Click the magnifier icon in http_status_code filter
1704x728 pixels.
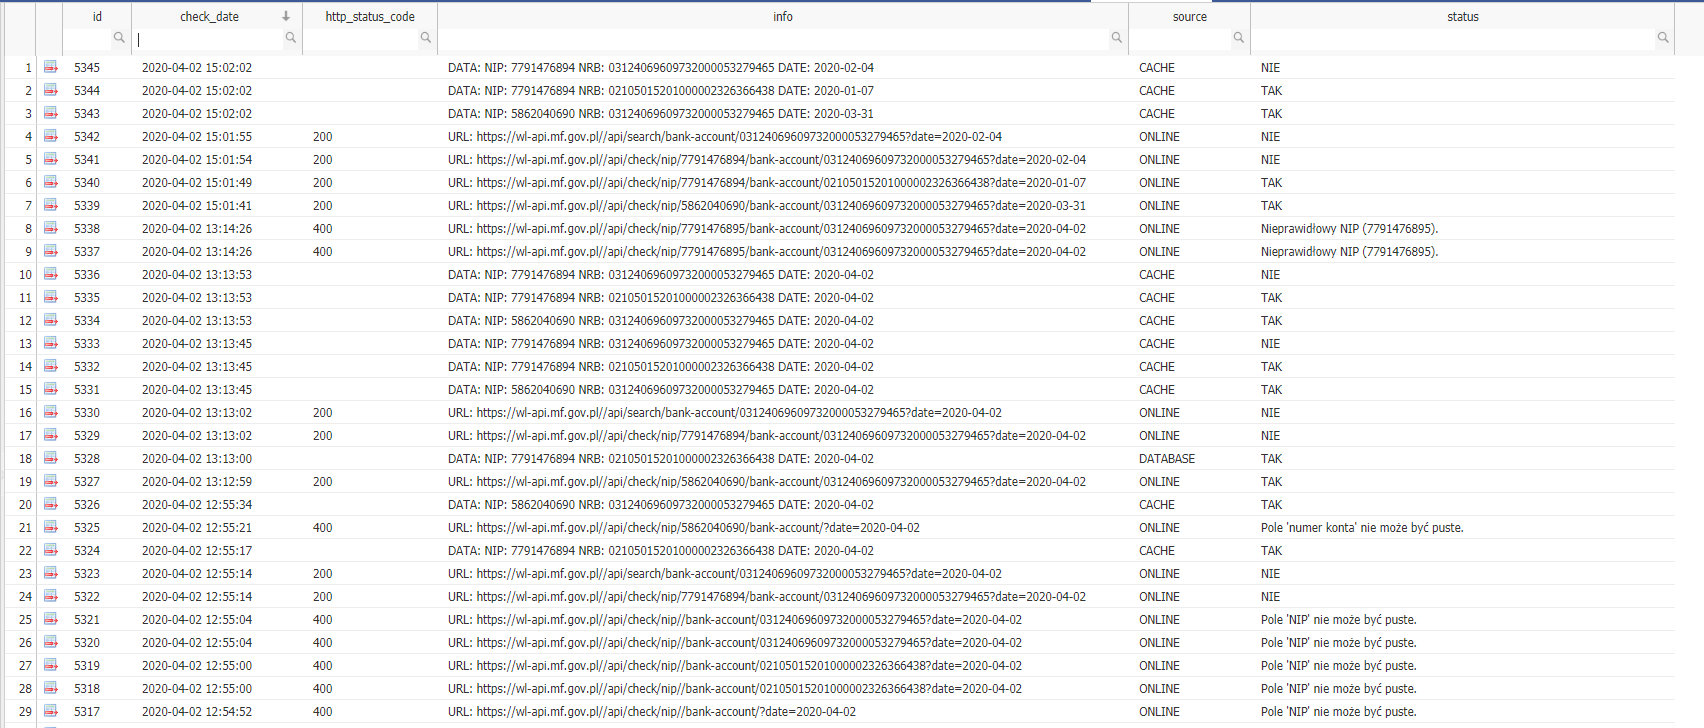point(425,38)
